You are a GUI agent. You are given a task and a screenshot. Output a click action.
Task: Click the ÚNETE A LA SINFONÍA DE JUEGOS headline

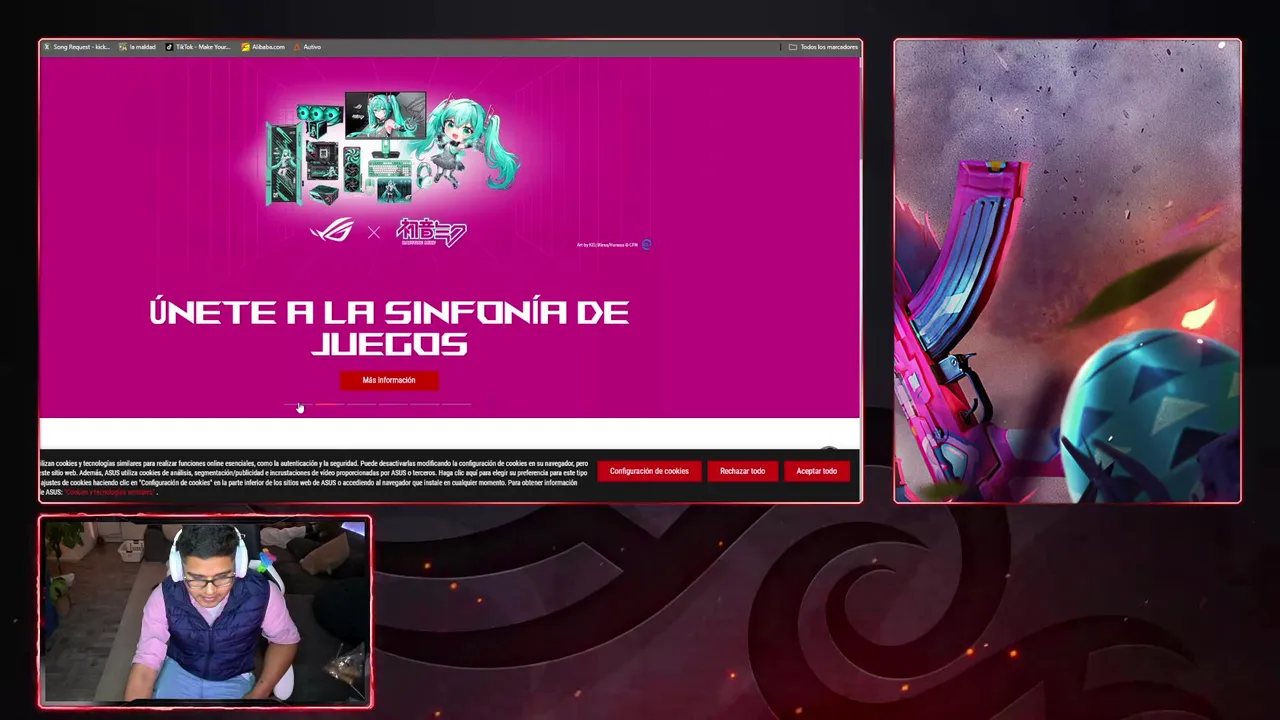pyautogui.click(x=389, y=328)
